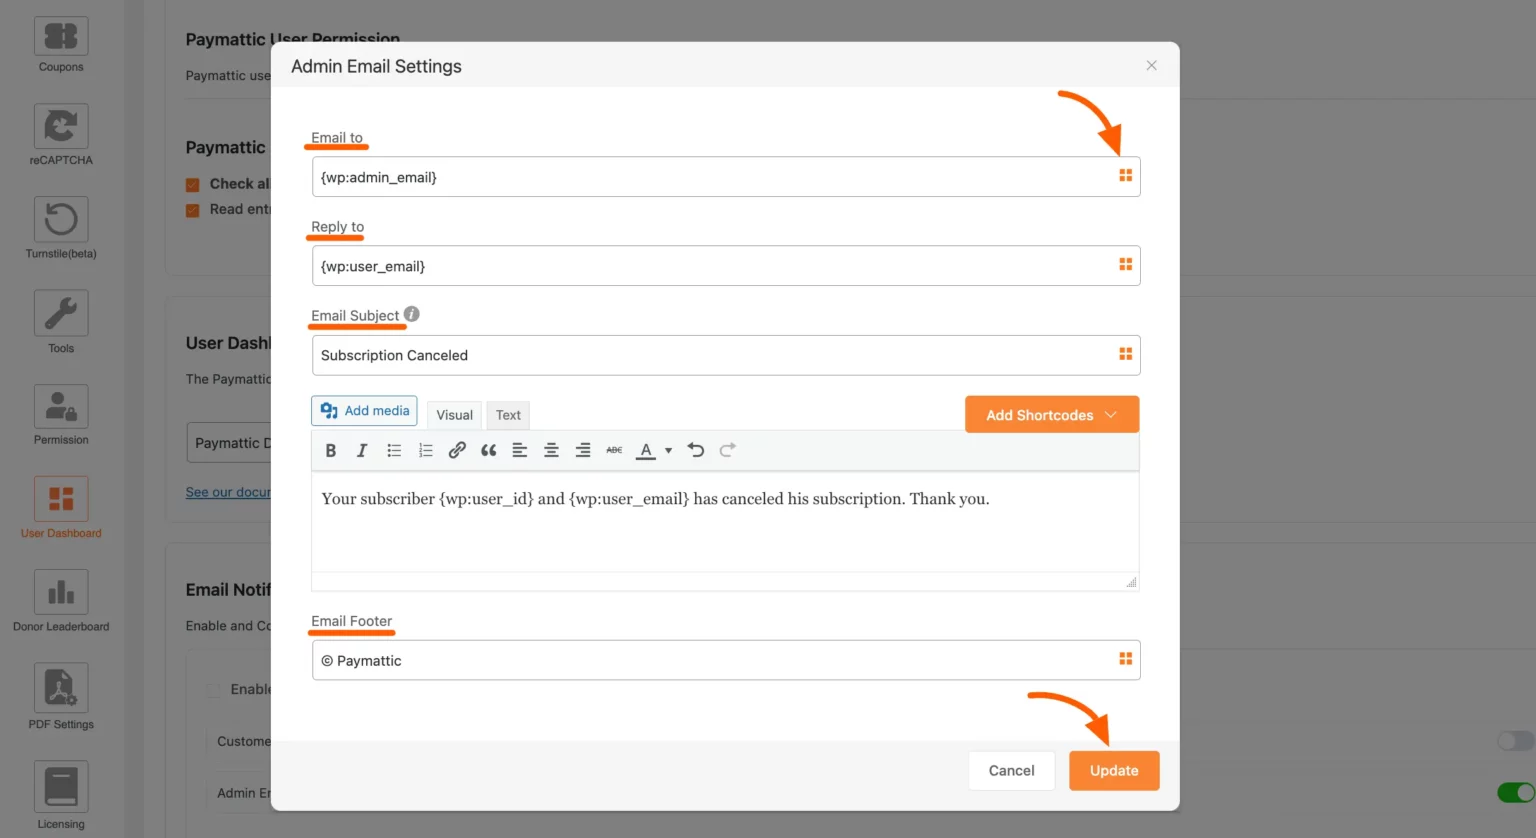
Task: Open the shortcode picker for Reply to
Action: 1125,265
